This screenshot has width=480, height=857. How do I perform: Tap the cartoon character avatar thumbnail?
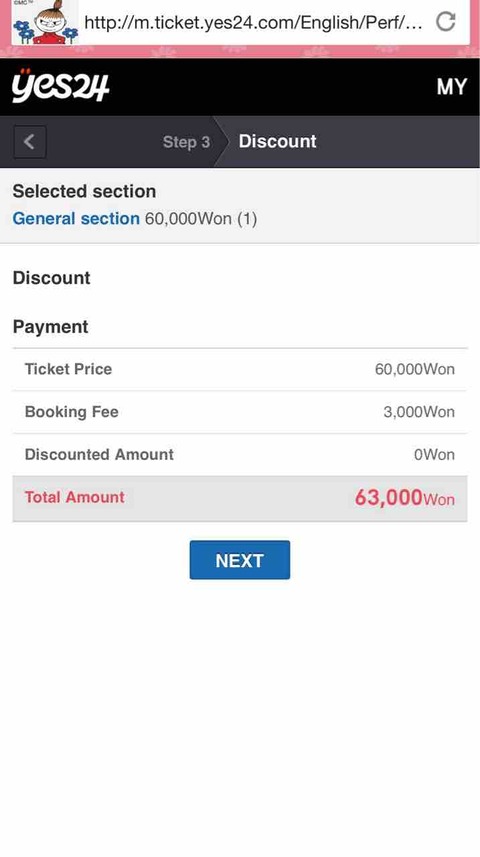tap(45, 22)
